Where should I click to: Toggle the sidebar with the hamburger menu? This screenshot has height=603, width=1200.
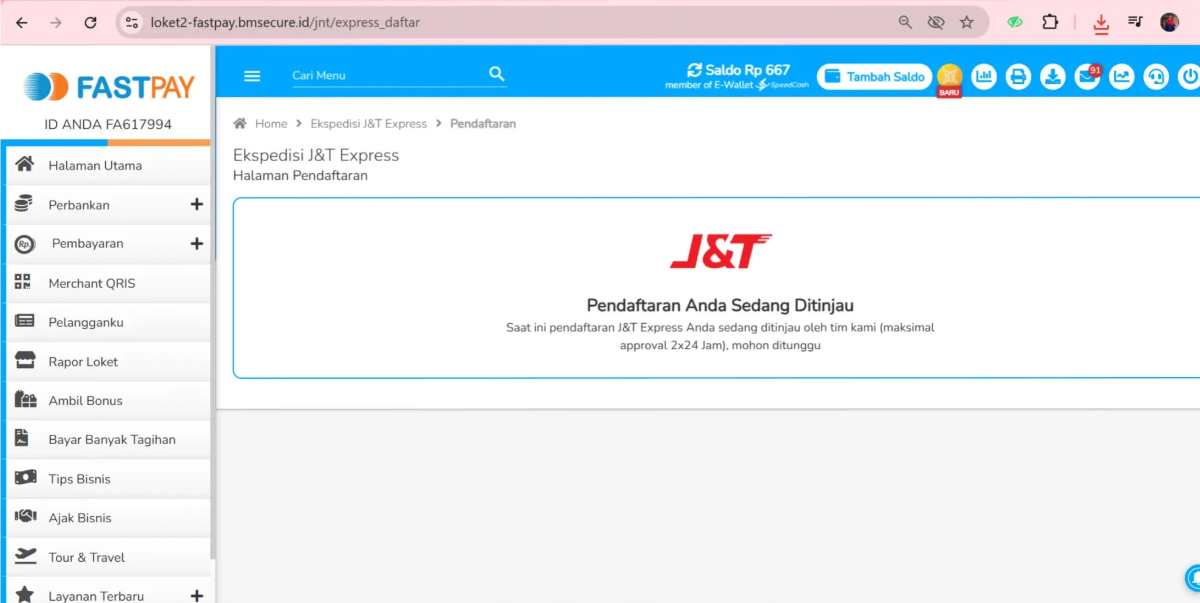click(252, 75)
